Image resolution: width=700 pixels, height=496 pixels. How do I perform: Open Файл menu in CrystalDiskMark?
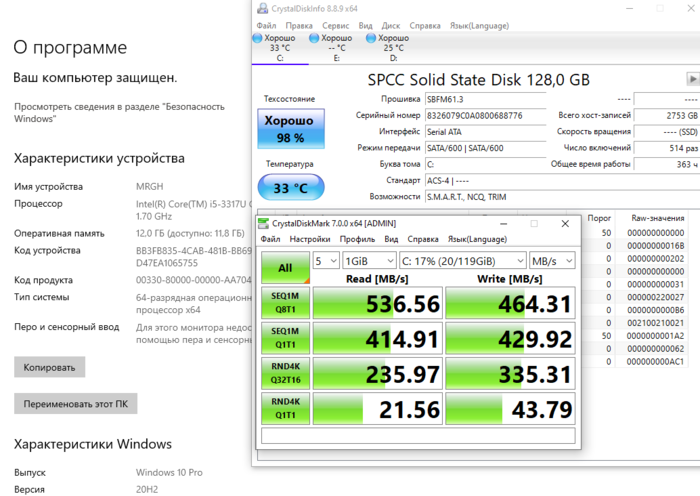(270, 239)
